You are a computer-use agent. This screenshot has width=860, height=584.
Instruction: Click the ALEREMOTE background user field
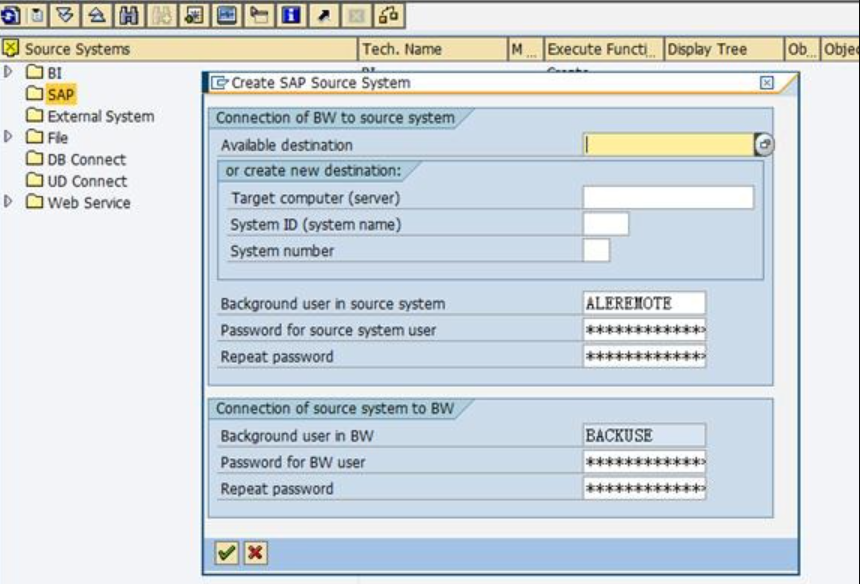pyautogui.click(x=644, y=303)
